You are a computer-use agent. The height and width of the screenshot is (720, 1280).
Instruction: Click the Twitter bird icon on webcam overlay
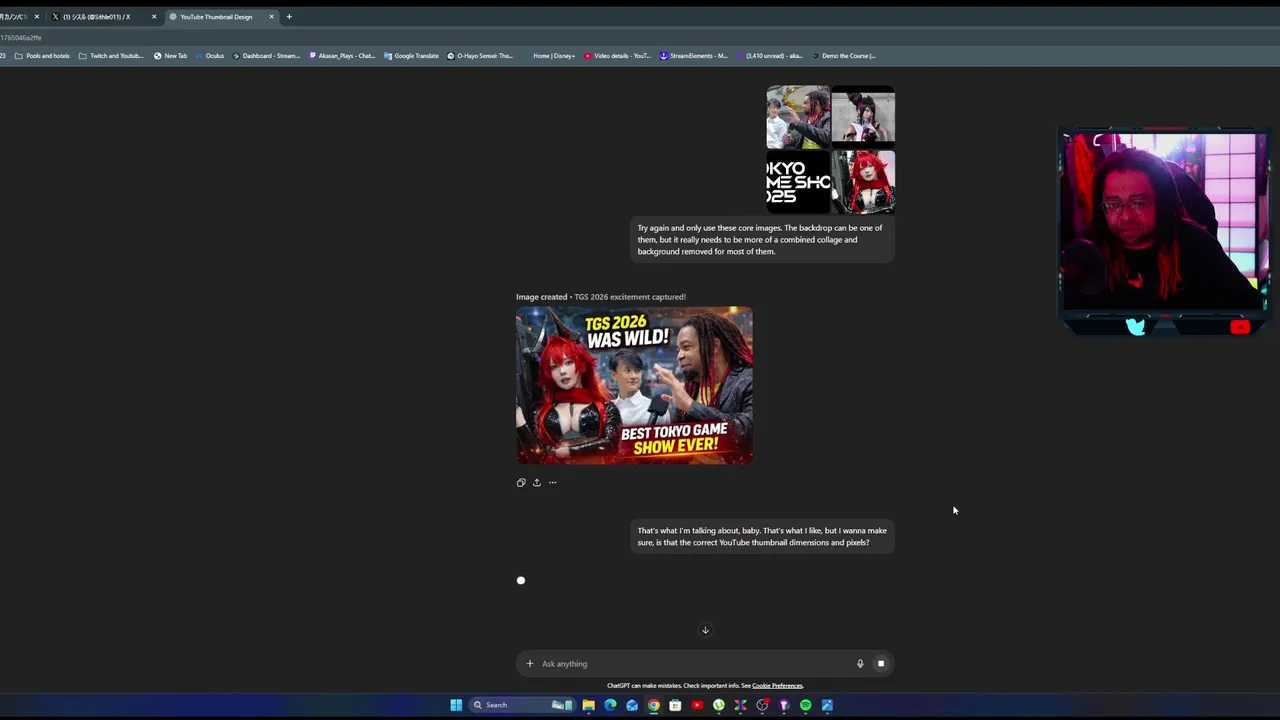pos(1135,327)
